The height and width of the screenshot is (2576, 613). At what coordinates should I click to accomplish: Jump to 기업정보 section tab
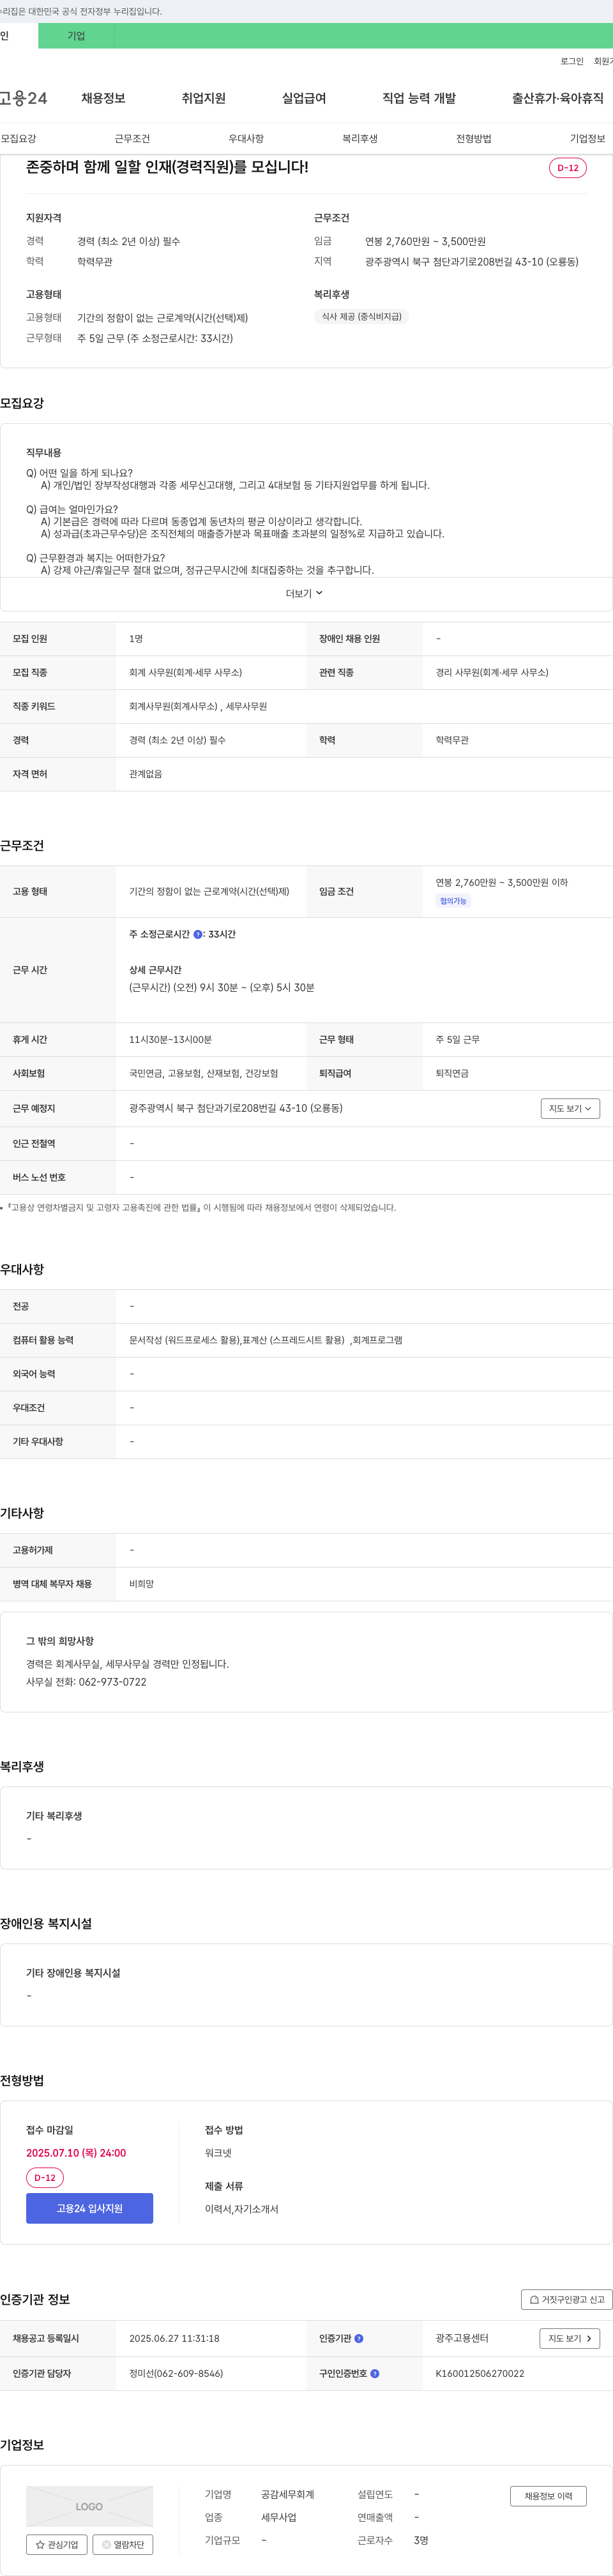[588, 139]
